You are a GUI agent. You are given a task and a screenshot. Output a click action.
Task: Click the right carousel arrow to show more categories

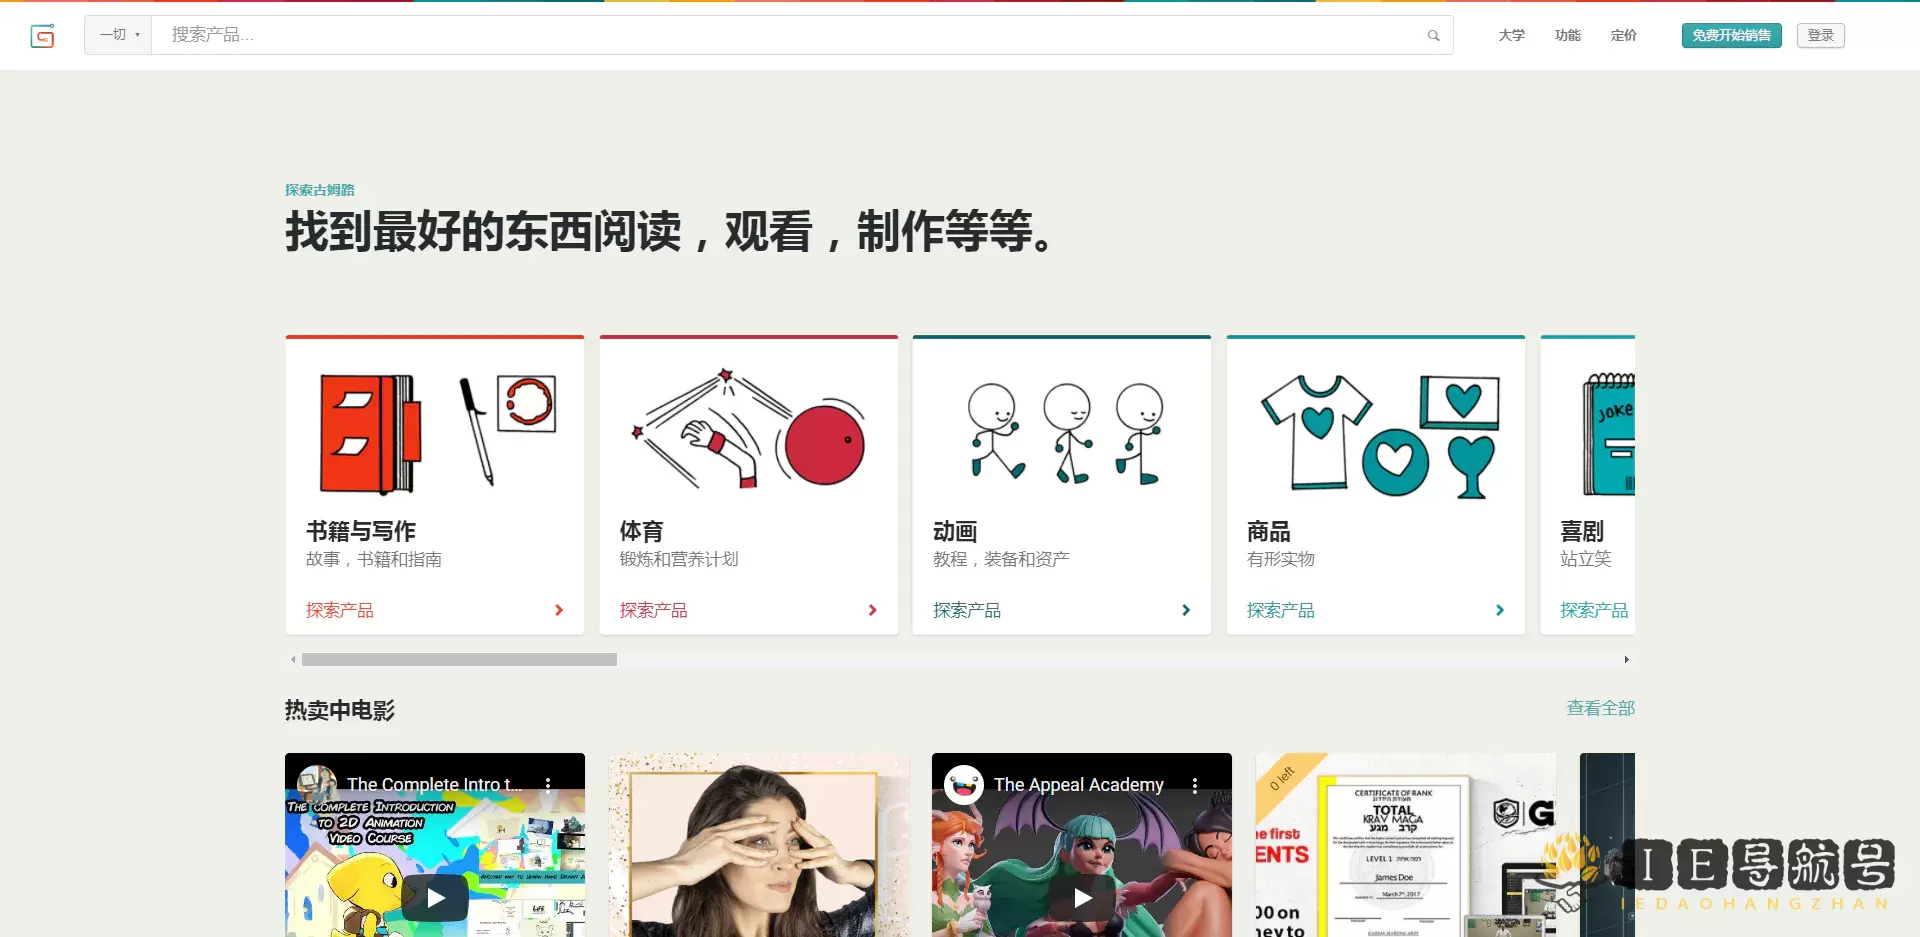click(1628, 659)
